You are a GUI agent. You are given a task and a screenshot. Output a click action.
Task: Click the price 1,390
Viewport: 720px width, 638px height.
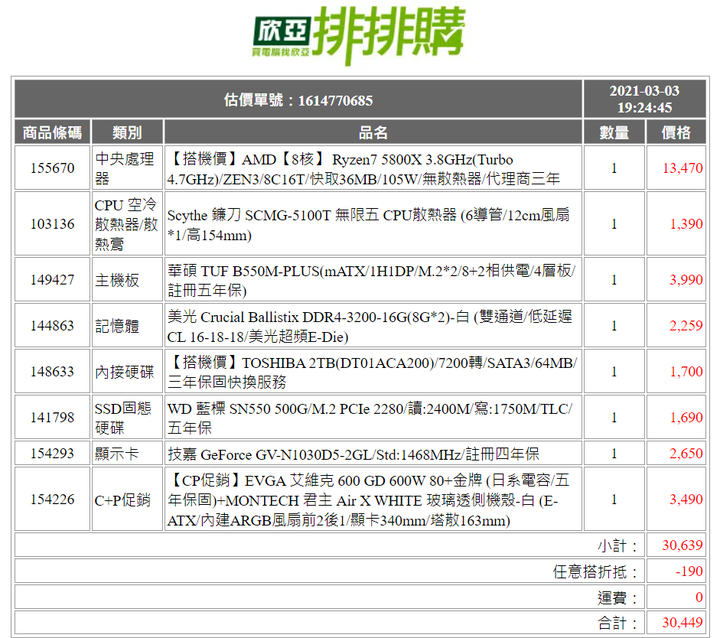point(686,224)
